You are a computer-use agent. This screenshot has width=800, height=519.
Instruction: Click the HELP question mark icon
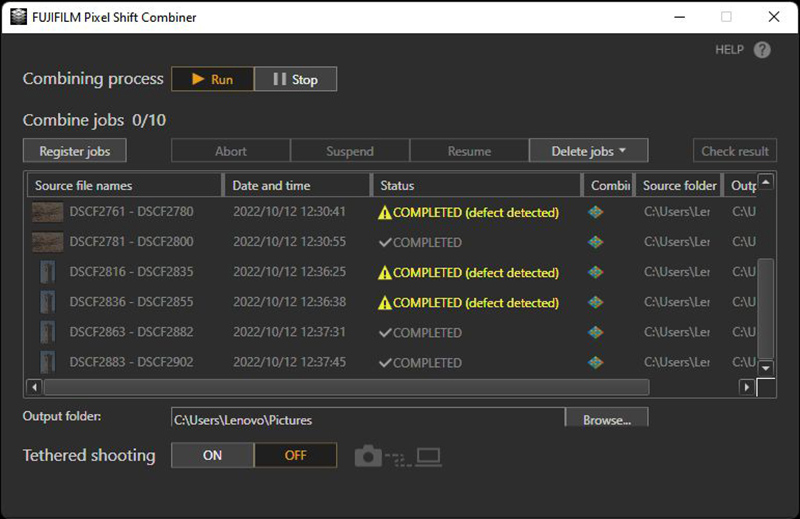tap(762, 50)
